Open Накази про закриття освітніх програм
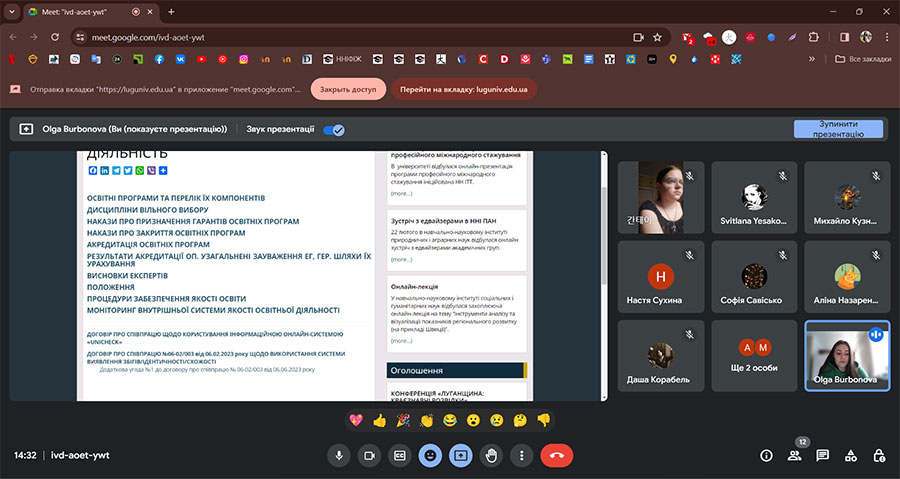The height and width of the screenshot is (479, 900). [x=166, y=233]
